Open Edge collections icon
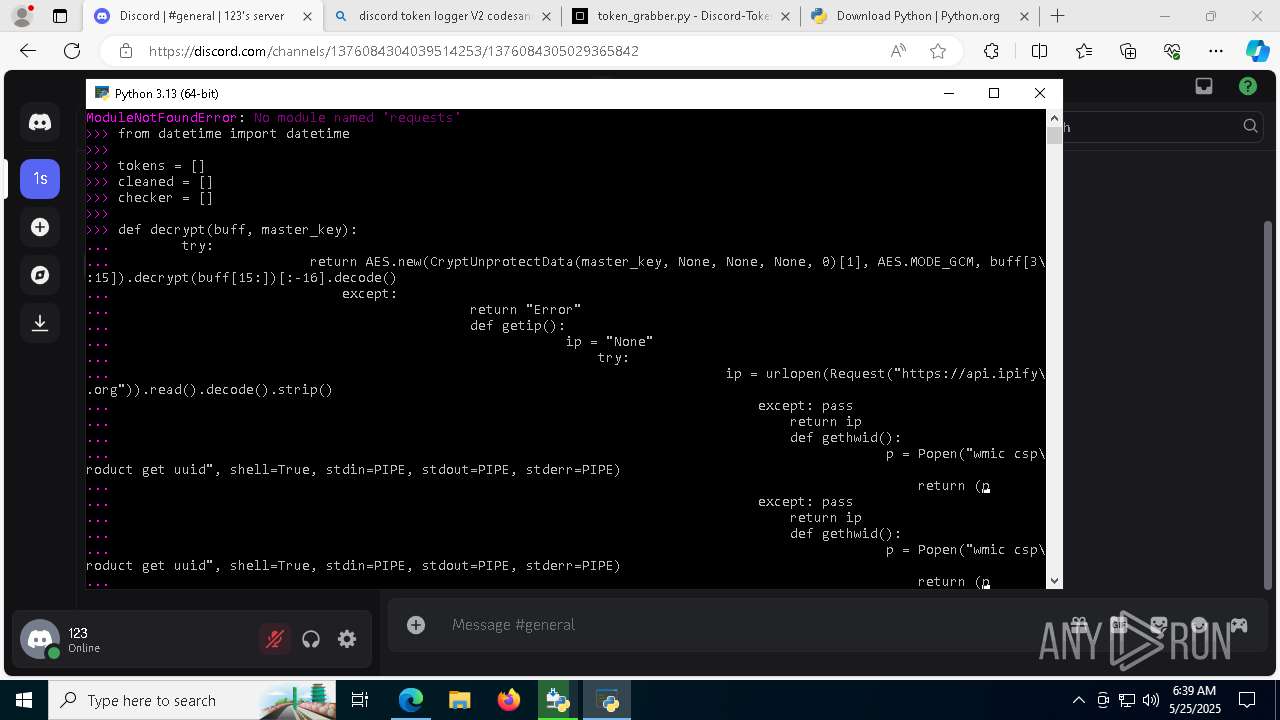This screenshot has height=720, width=1280. [1128, 51]
